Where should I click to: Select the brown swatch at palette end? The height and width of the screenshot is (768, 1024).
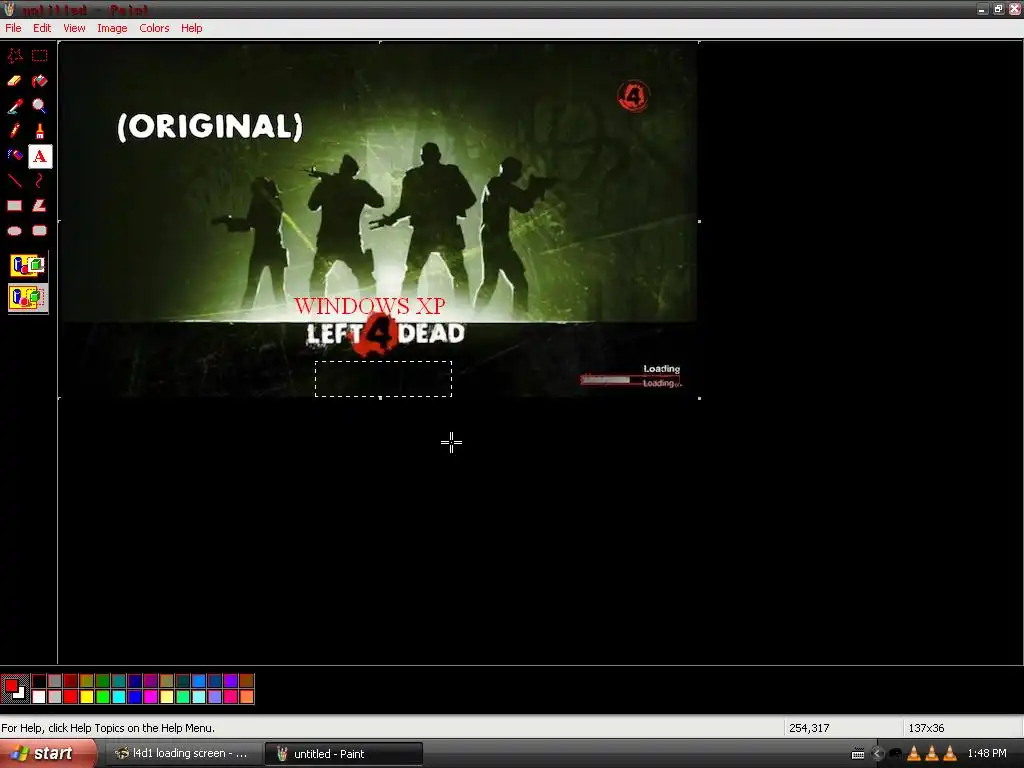coord(246,681)
